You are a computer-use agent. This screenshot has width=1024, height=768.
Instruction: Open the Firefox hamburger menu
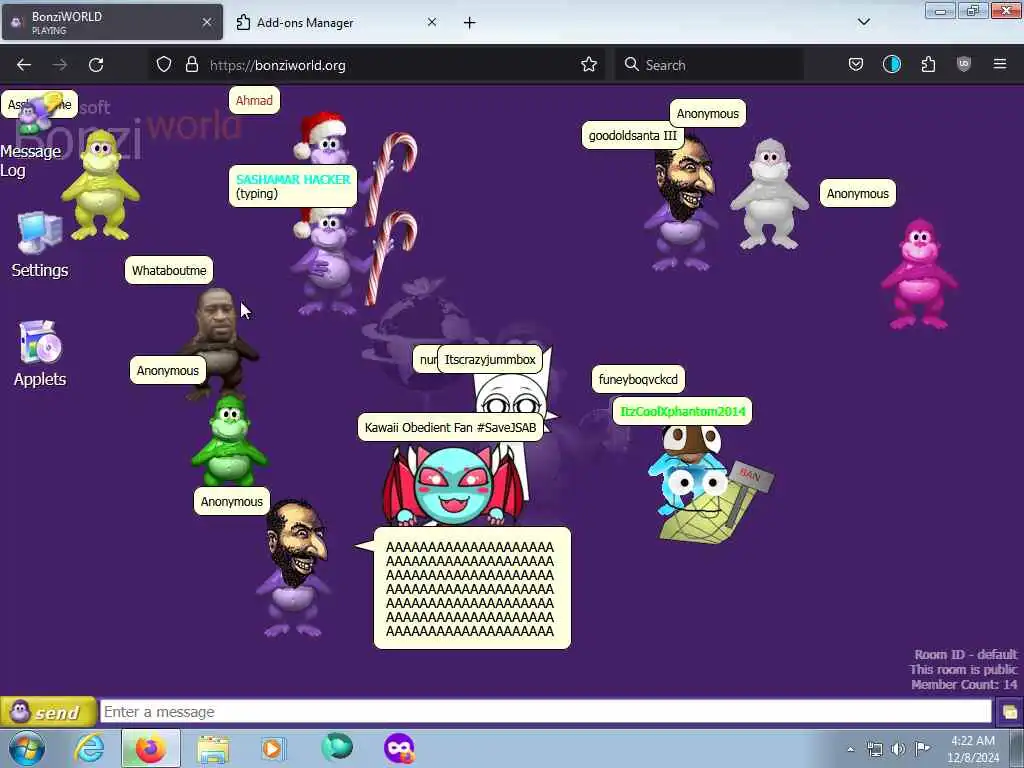click(1000, 64)
